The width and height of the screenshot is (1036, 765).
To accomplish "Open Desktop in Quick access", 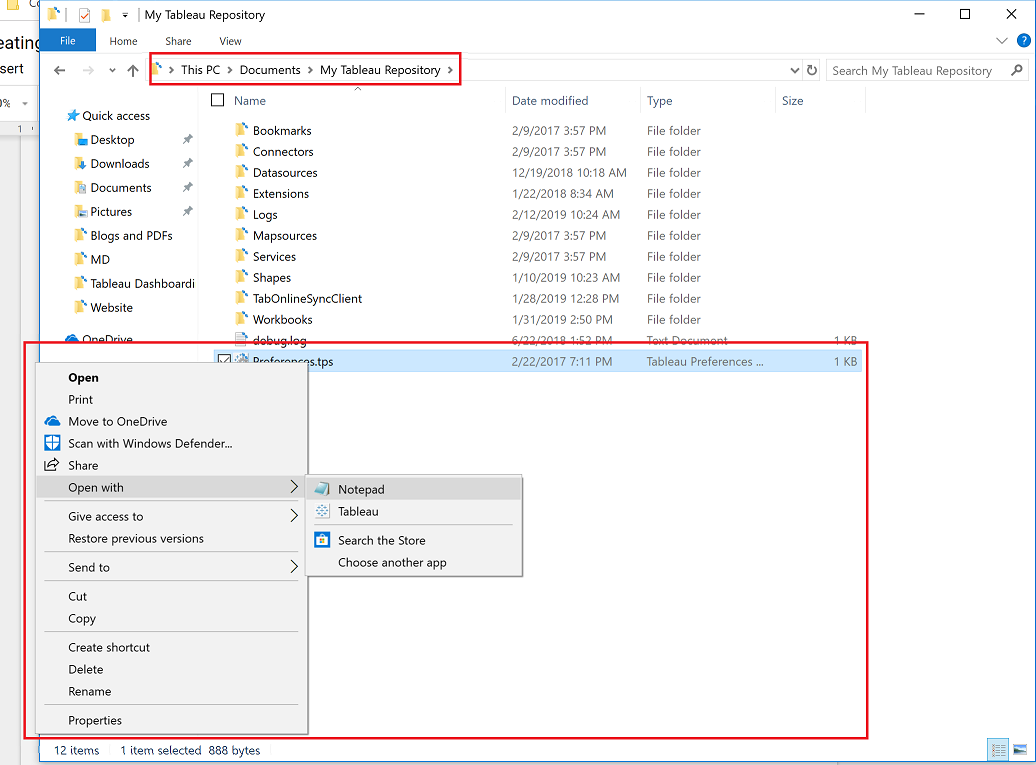I will point(112,139).
